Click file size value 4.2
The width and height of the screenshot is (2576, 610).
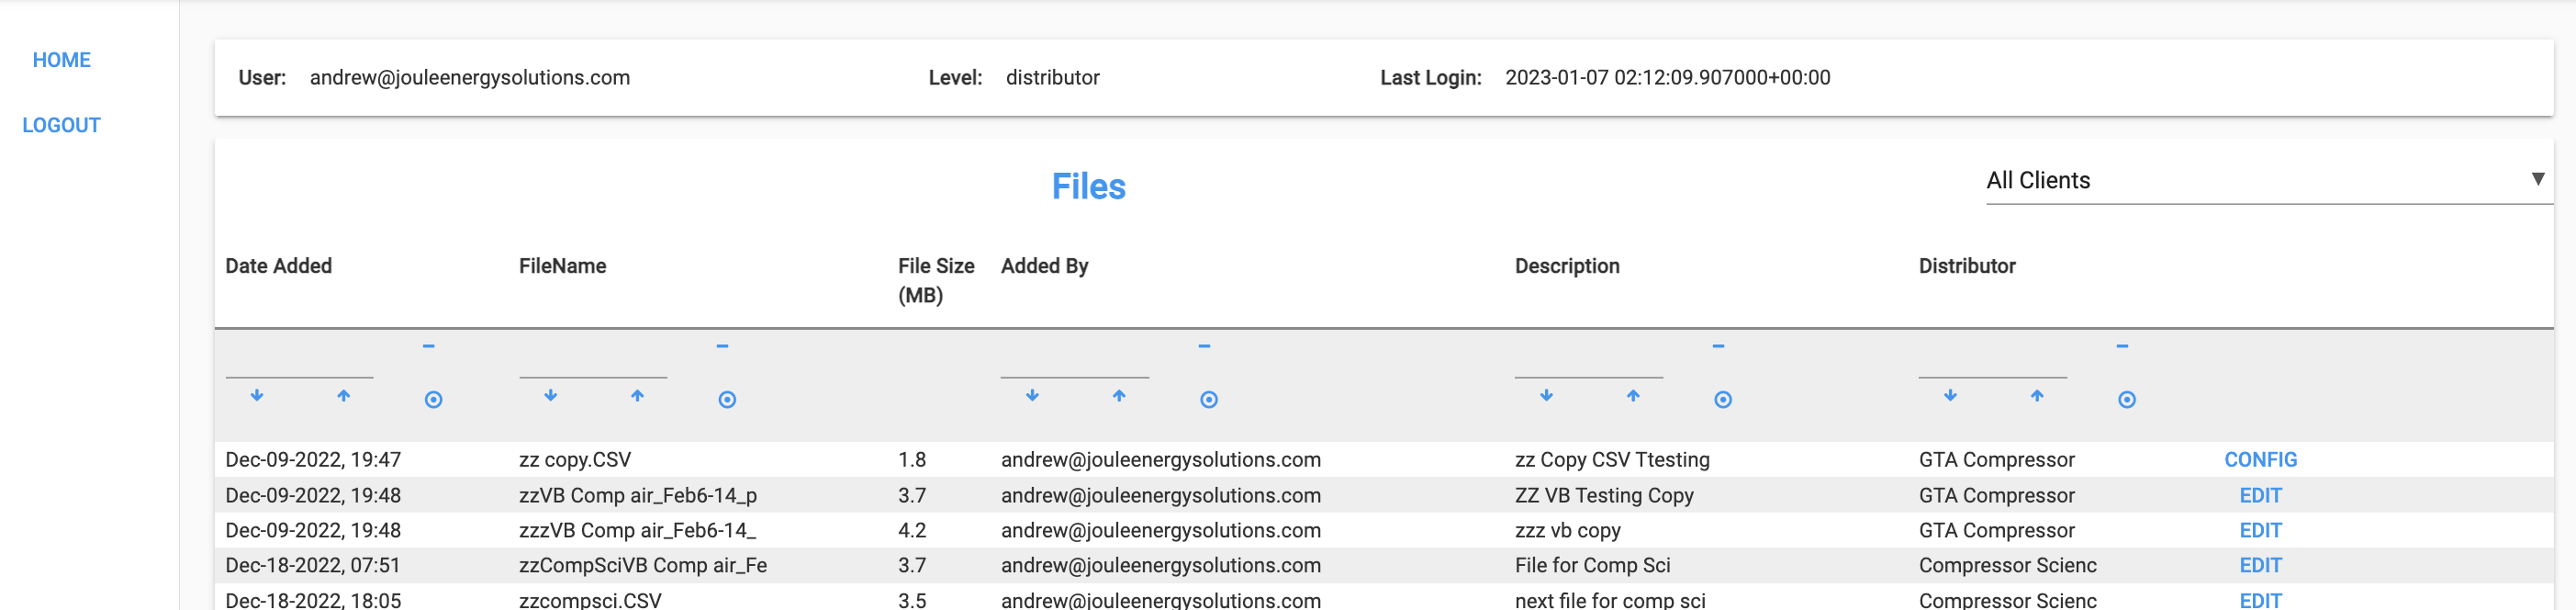912,531
